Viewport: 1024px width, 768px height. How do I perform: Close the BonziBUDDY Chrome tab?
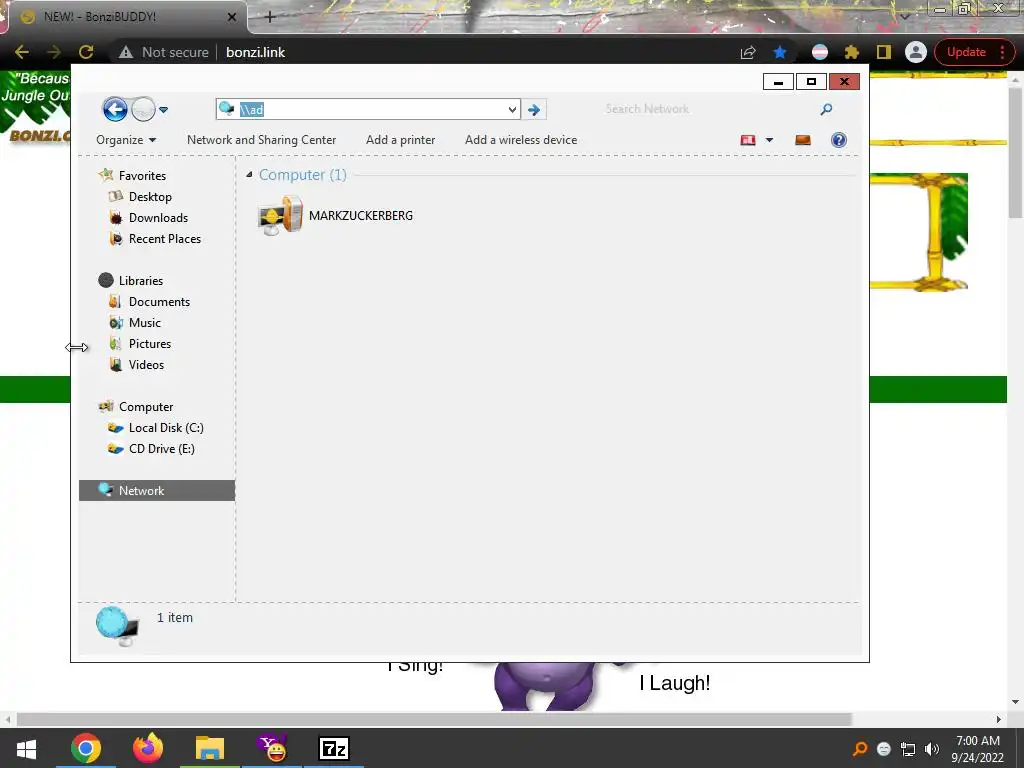pos(232,17)
